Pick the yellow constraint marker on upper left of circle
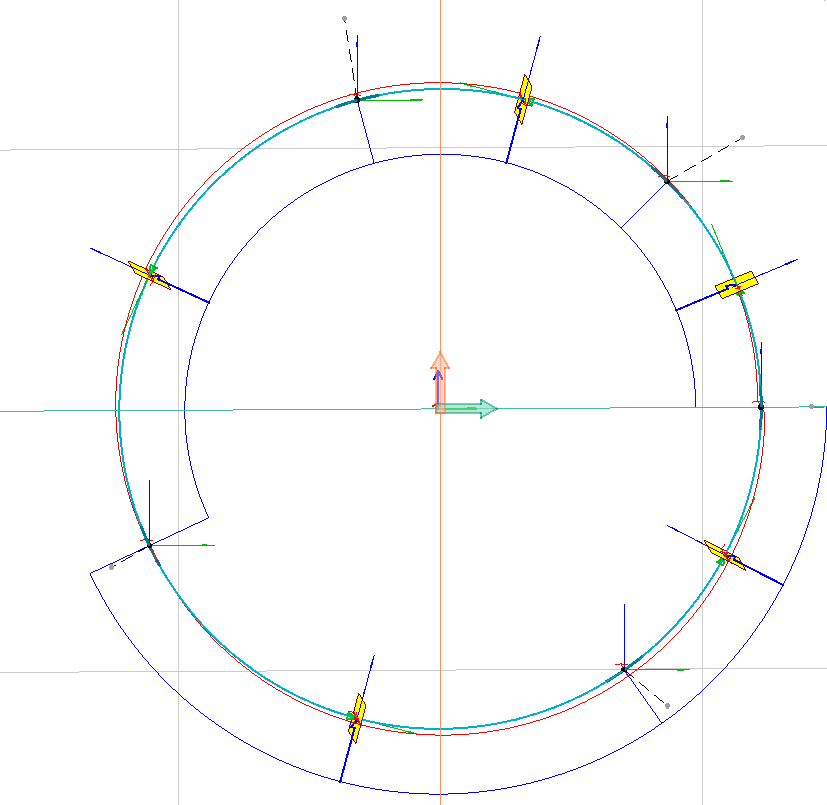Viewport: 827px width, 805px height. click(x=150, y=275)
